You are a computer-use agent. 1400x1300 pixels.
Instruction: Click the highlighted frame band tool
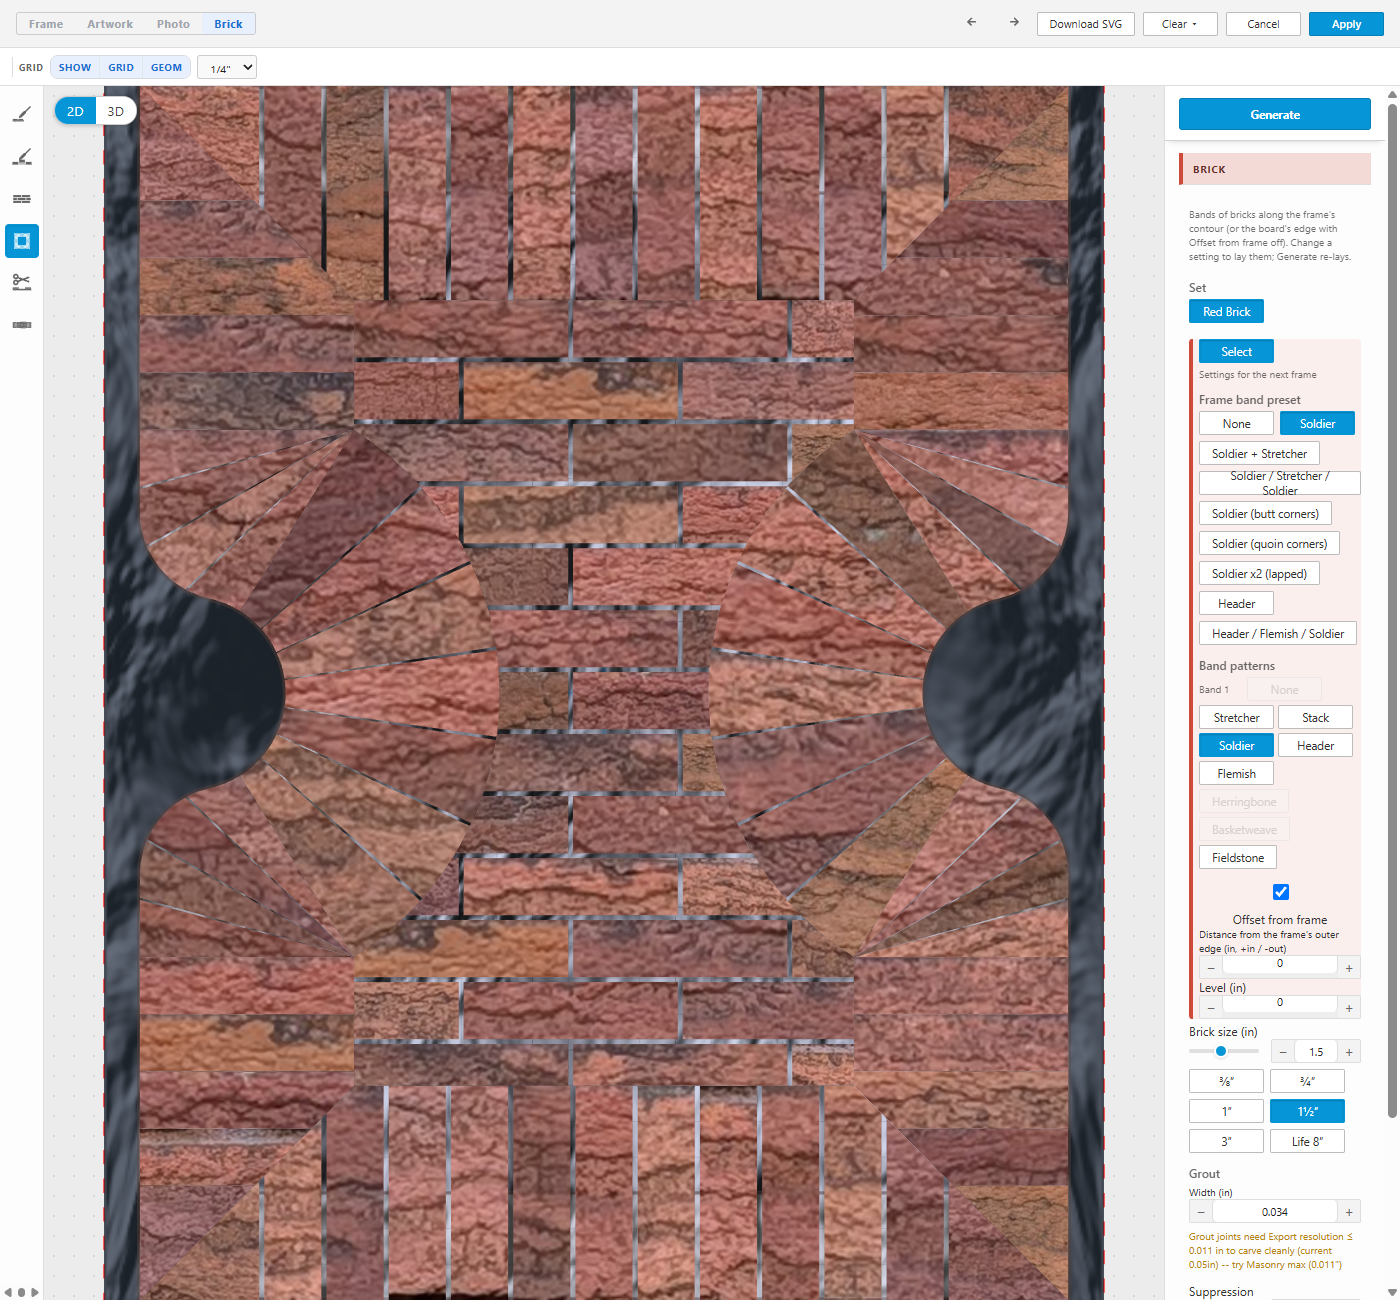22,241
